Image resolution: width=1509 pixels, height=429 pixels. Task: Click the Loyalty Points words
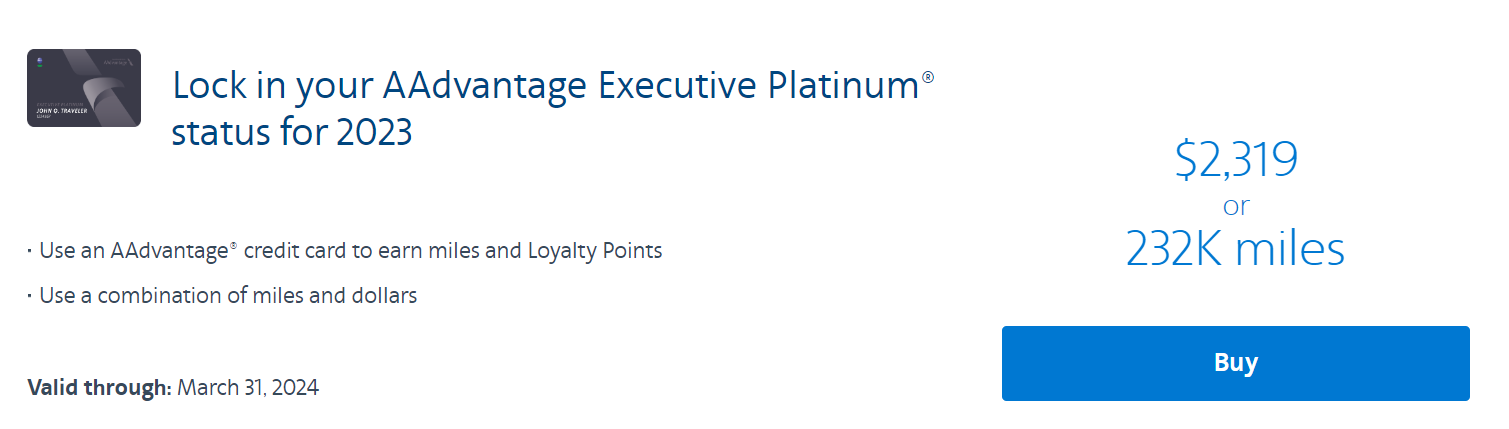[595, 251]
